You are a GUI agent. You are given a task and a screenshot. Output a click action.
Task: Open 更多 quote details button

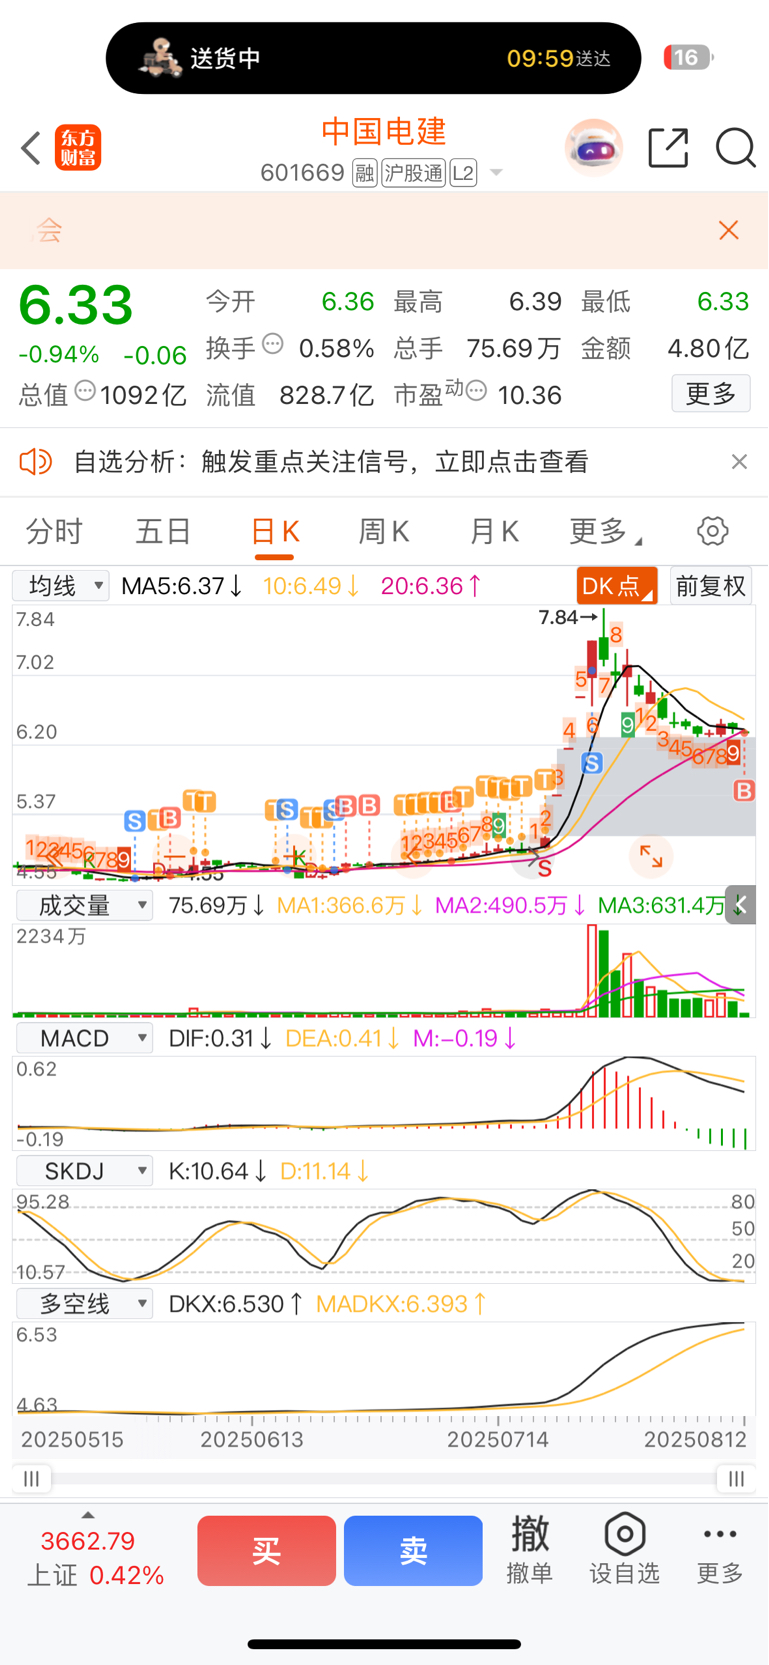(x=711, y=394)
